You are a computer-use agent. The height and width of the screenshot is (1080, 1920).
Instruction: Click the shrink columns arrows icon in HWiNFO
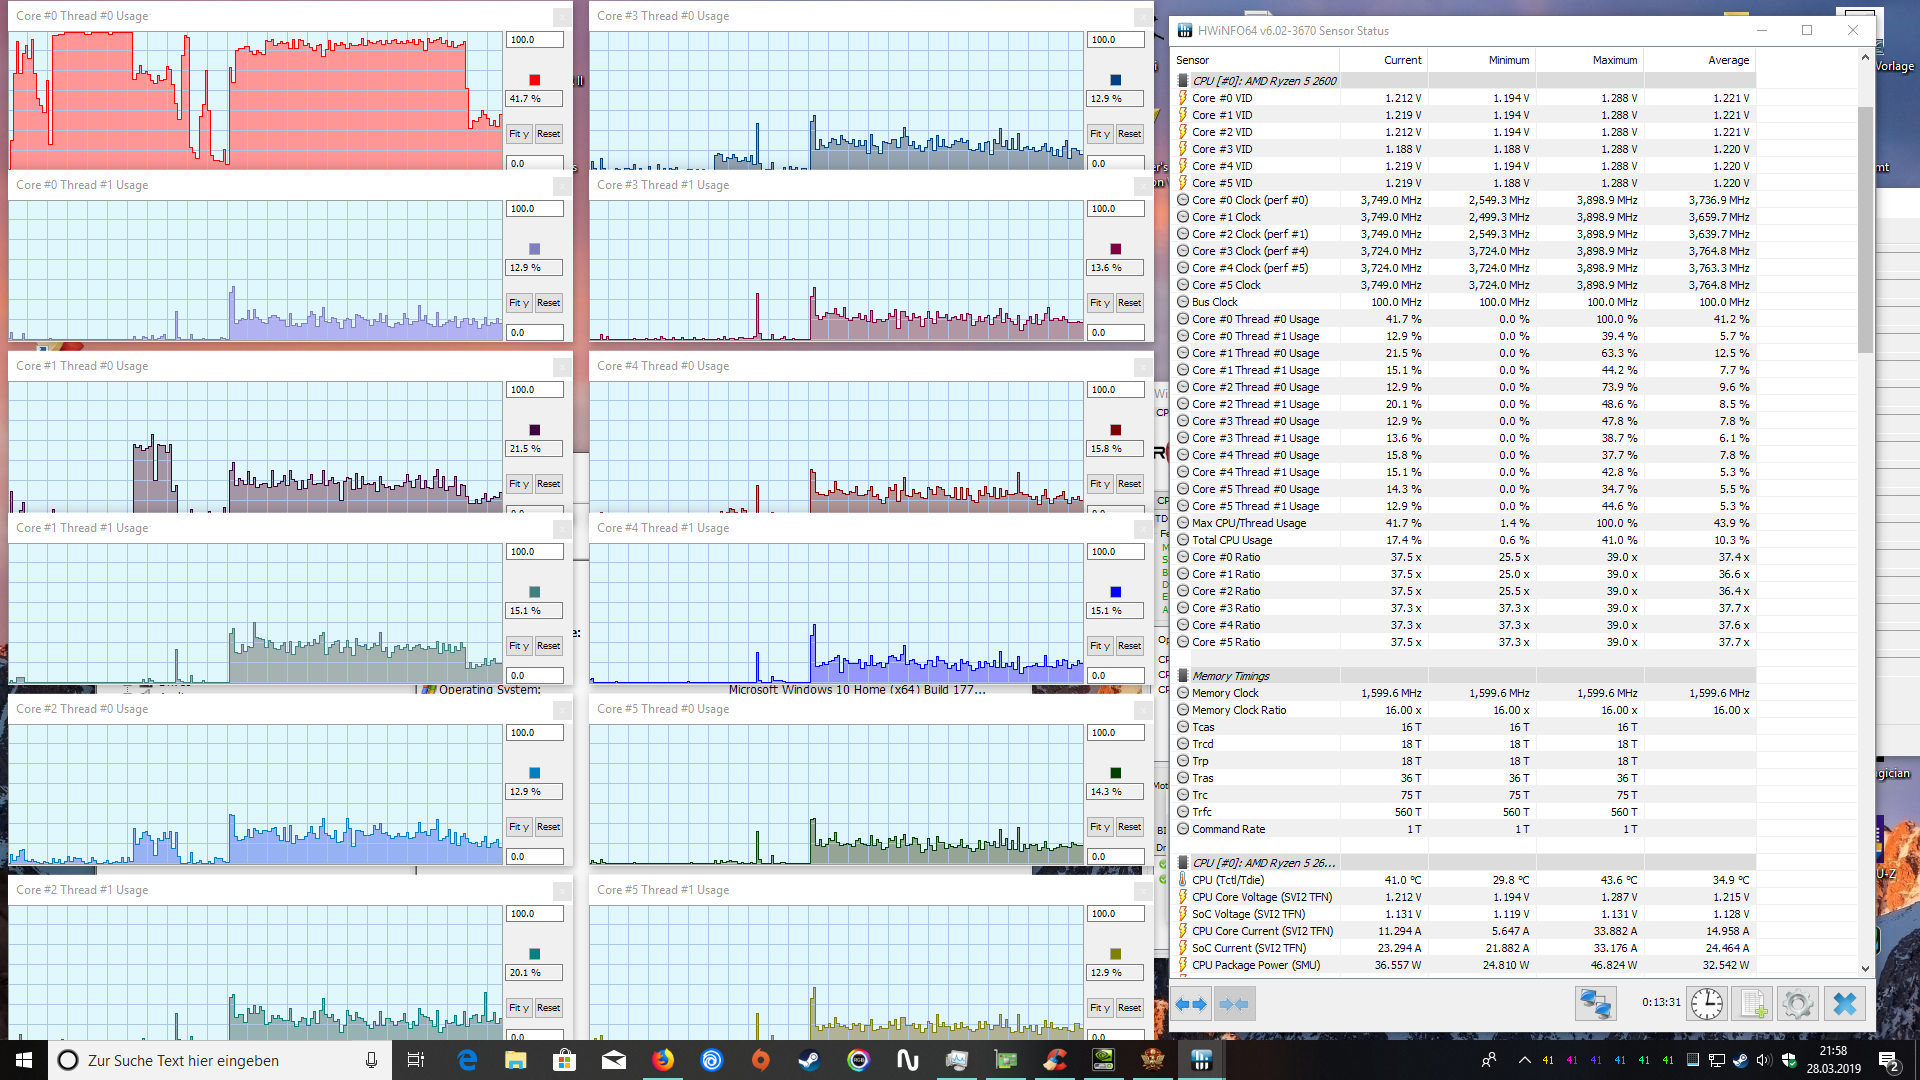click(x=1234, y=1004)
